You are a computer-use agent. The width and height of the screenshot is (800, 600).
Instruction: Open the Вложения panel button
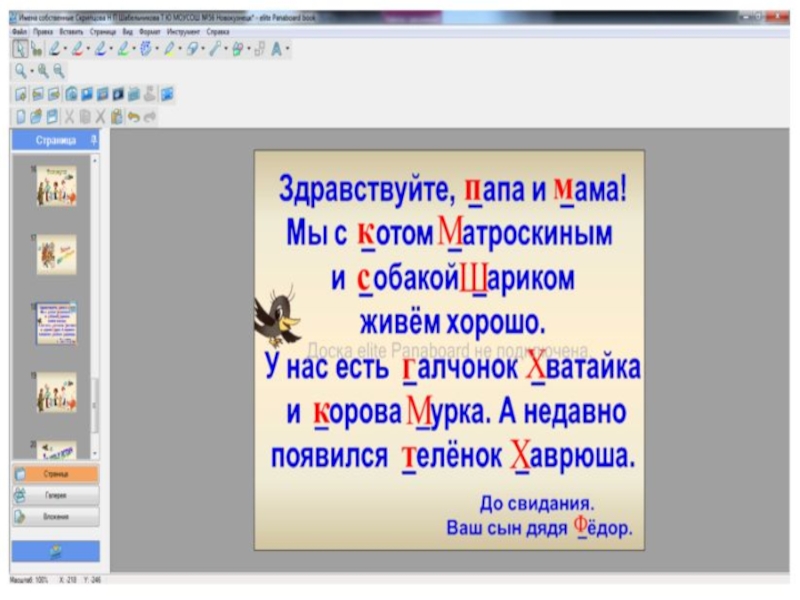(55, 517)
